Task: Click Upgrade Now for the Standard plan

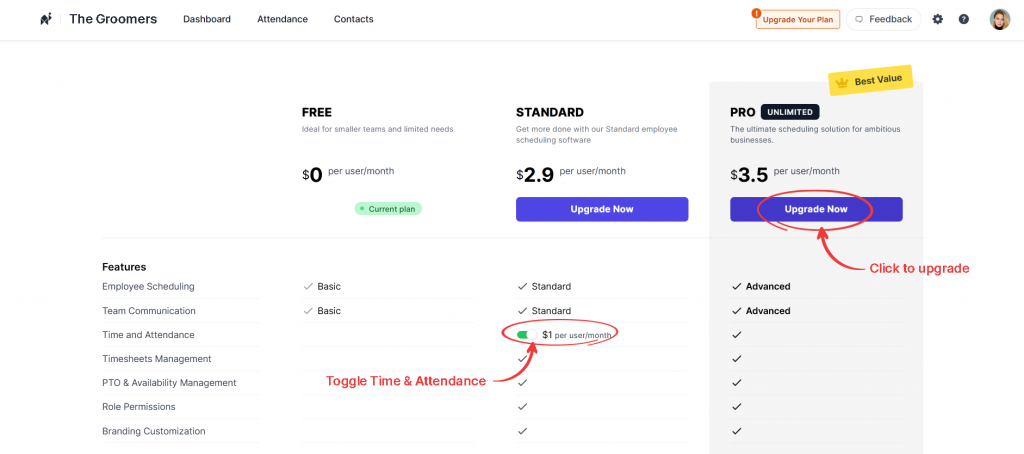Action: 601,209
